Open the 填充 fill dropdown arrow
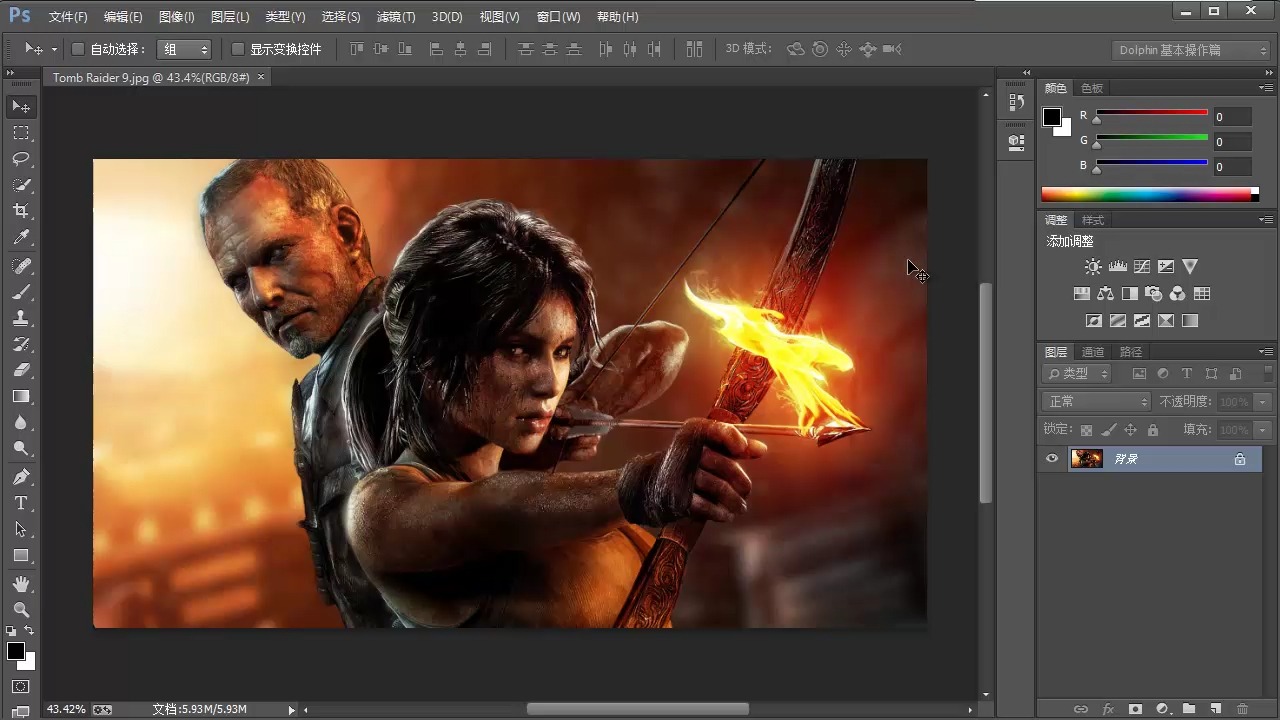Image resolution: width=1280 pixels, height=720 pixels. tap(1263, 430)
